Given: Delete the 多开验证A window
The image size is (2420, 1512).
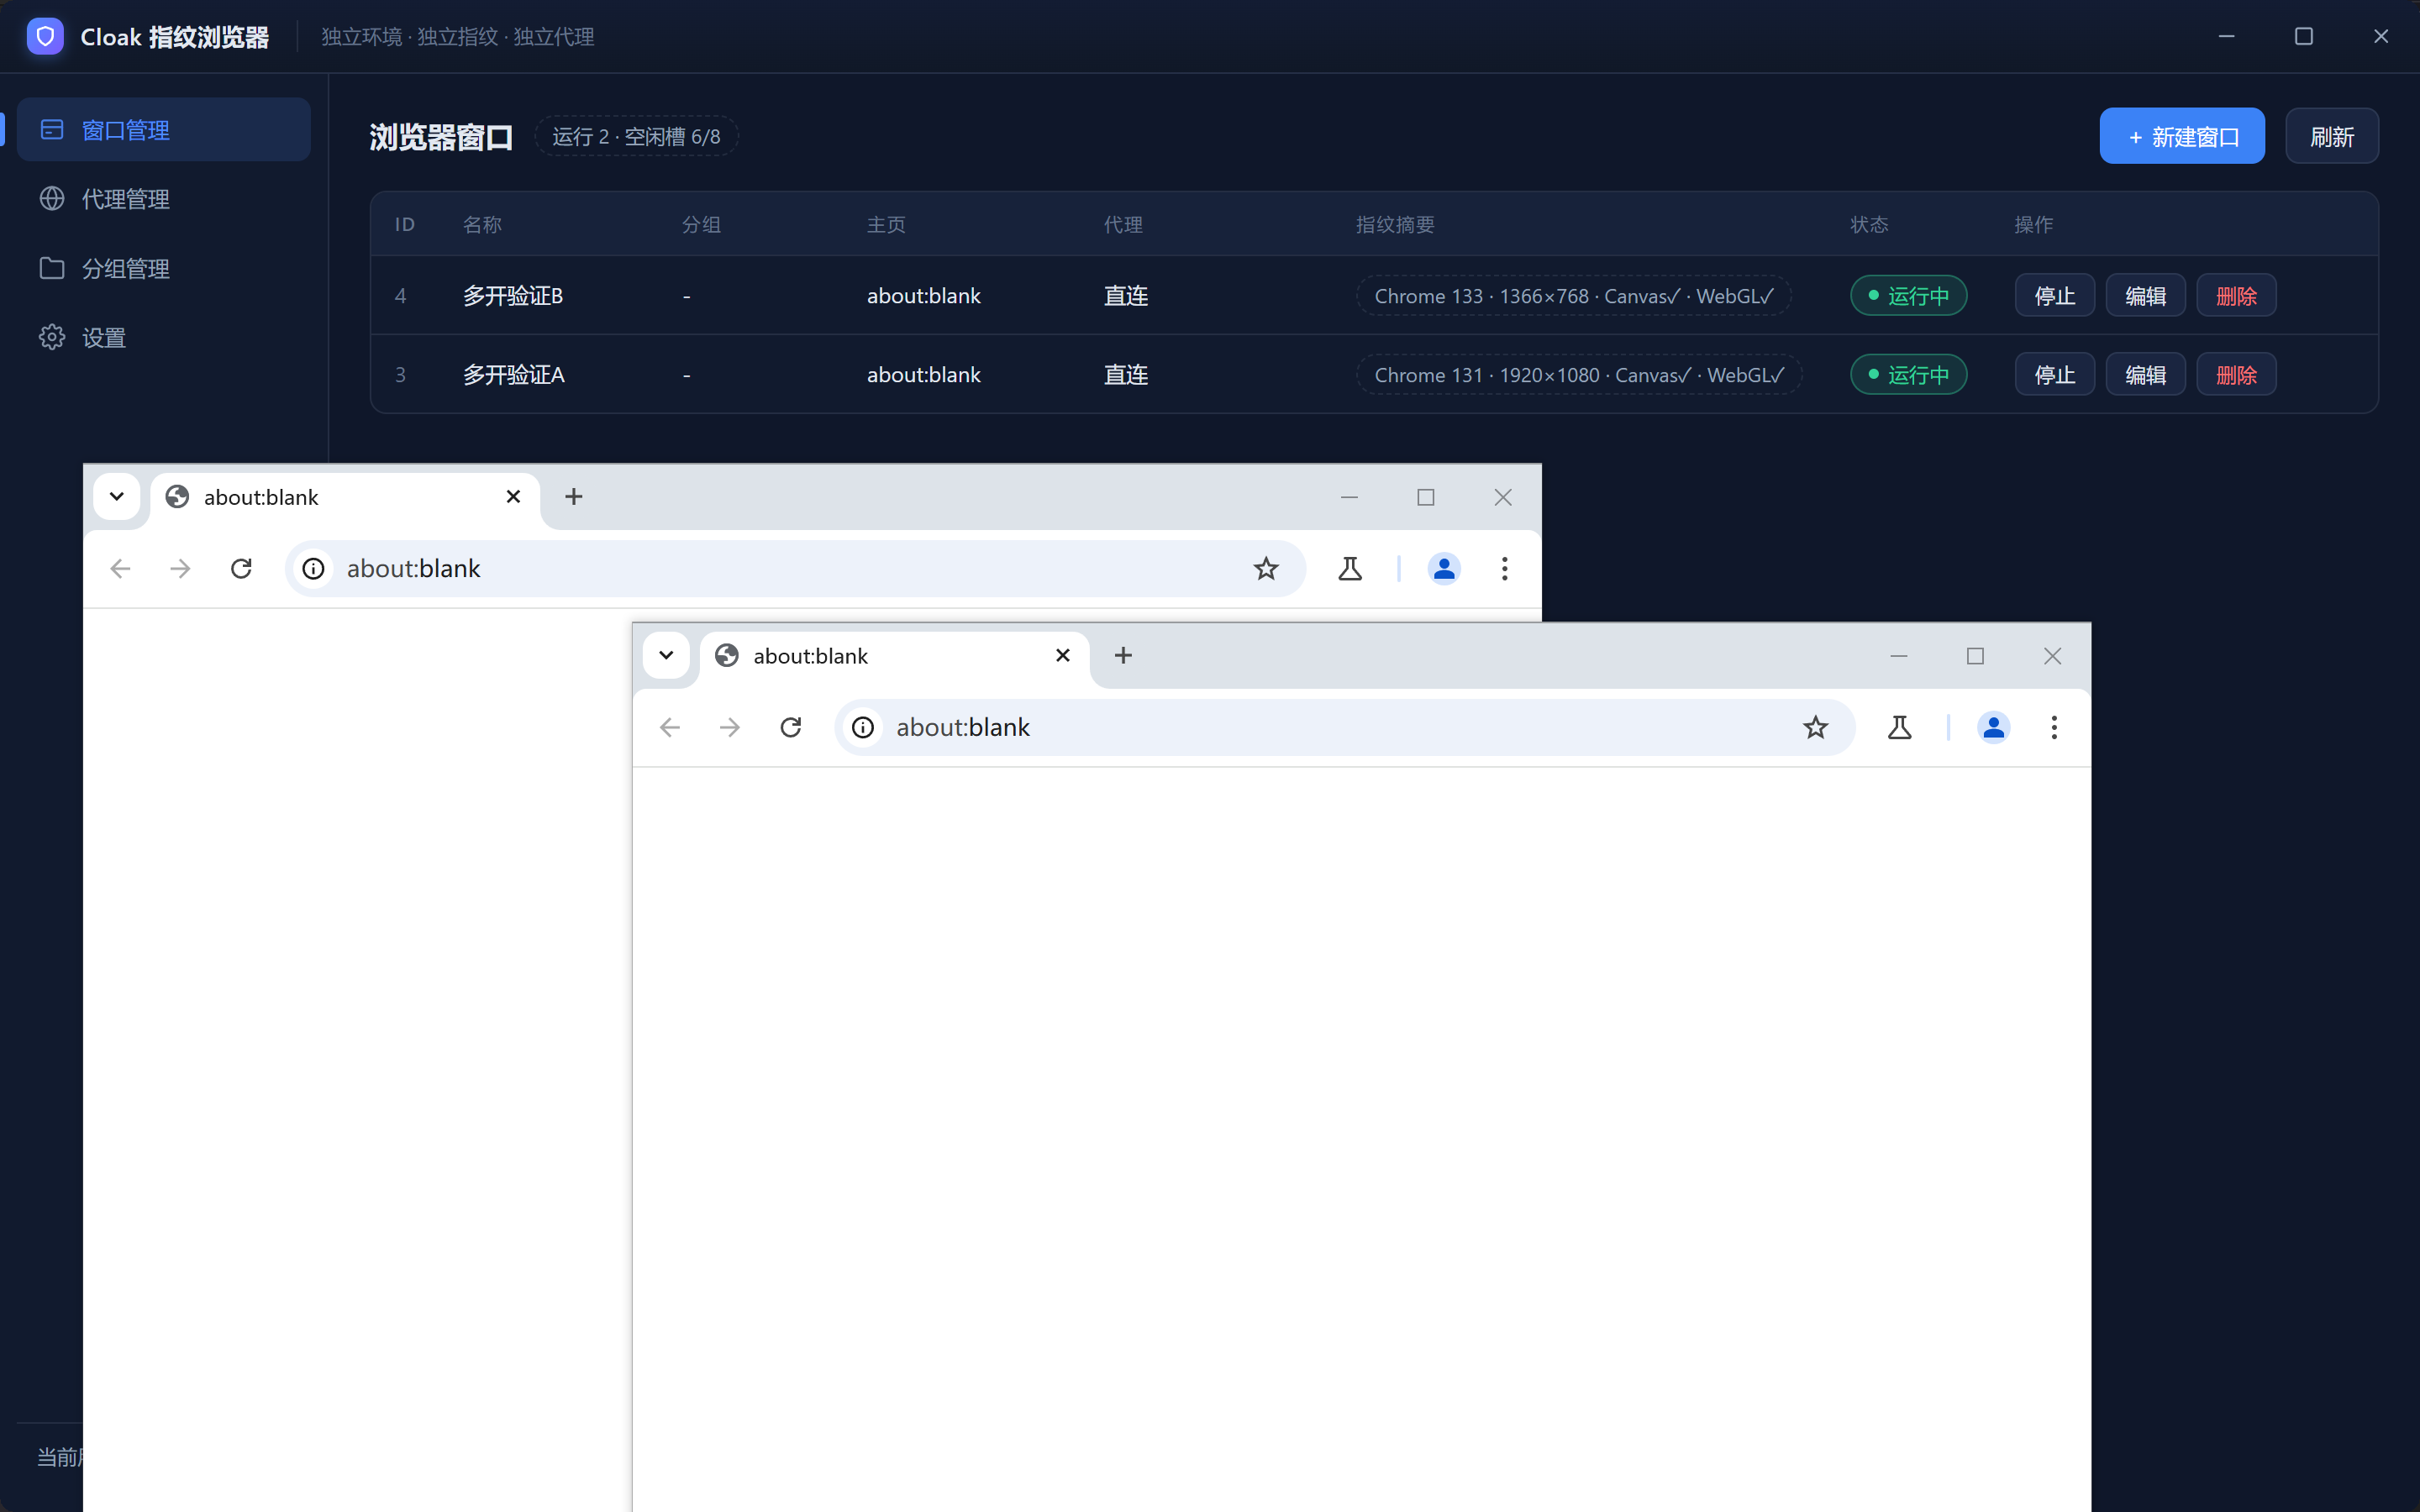Looking at the screenshot, I should (x=2236, y=375).
